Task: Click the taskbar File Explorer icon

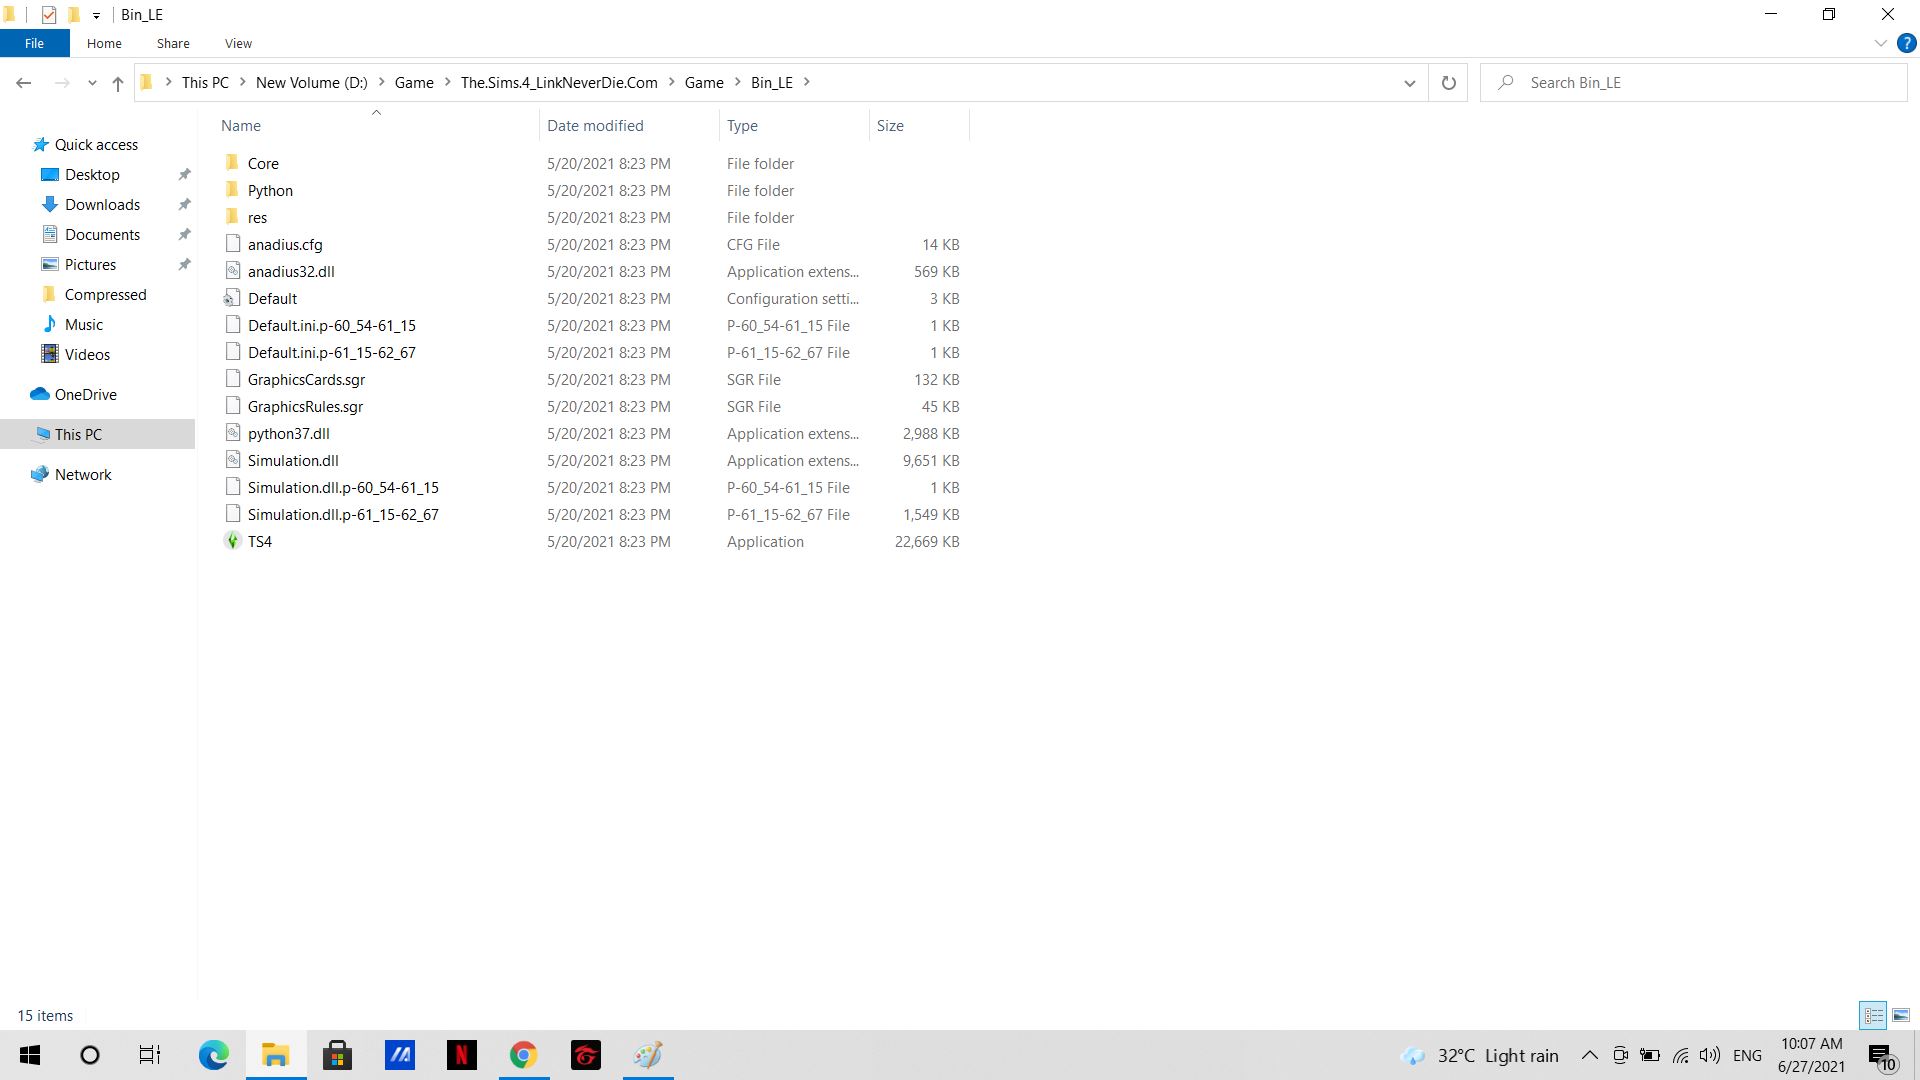Action: click(x=276, y=1055)
